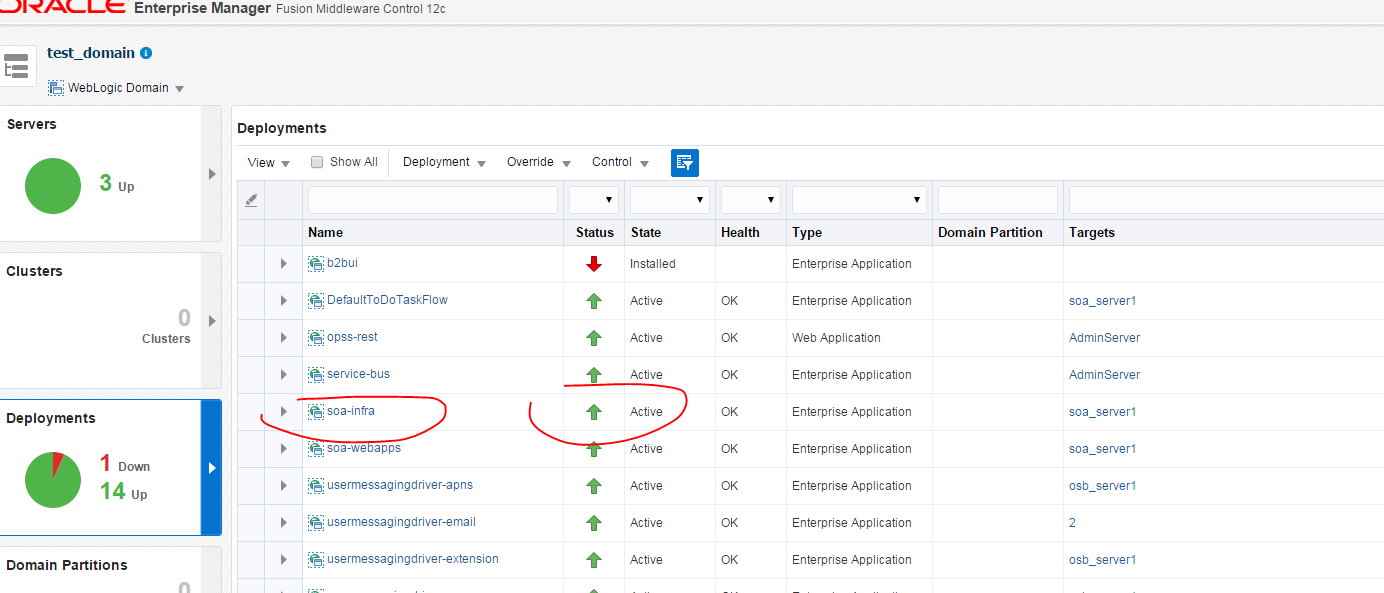Viewport: 1384px width, 593px height.
Task: Click the blue filter icon in Deployments toolbar
Action: 685,163
